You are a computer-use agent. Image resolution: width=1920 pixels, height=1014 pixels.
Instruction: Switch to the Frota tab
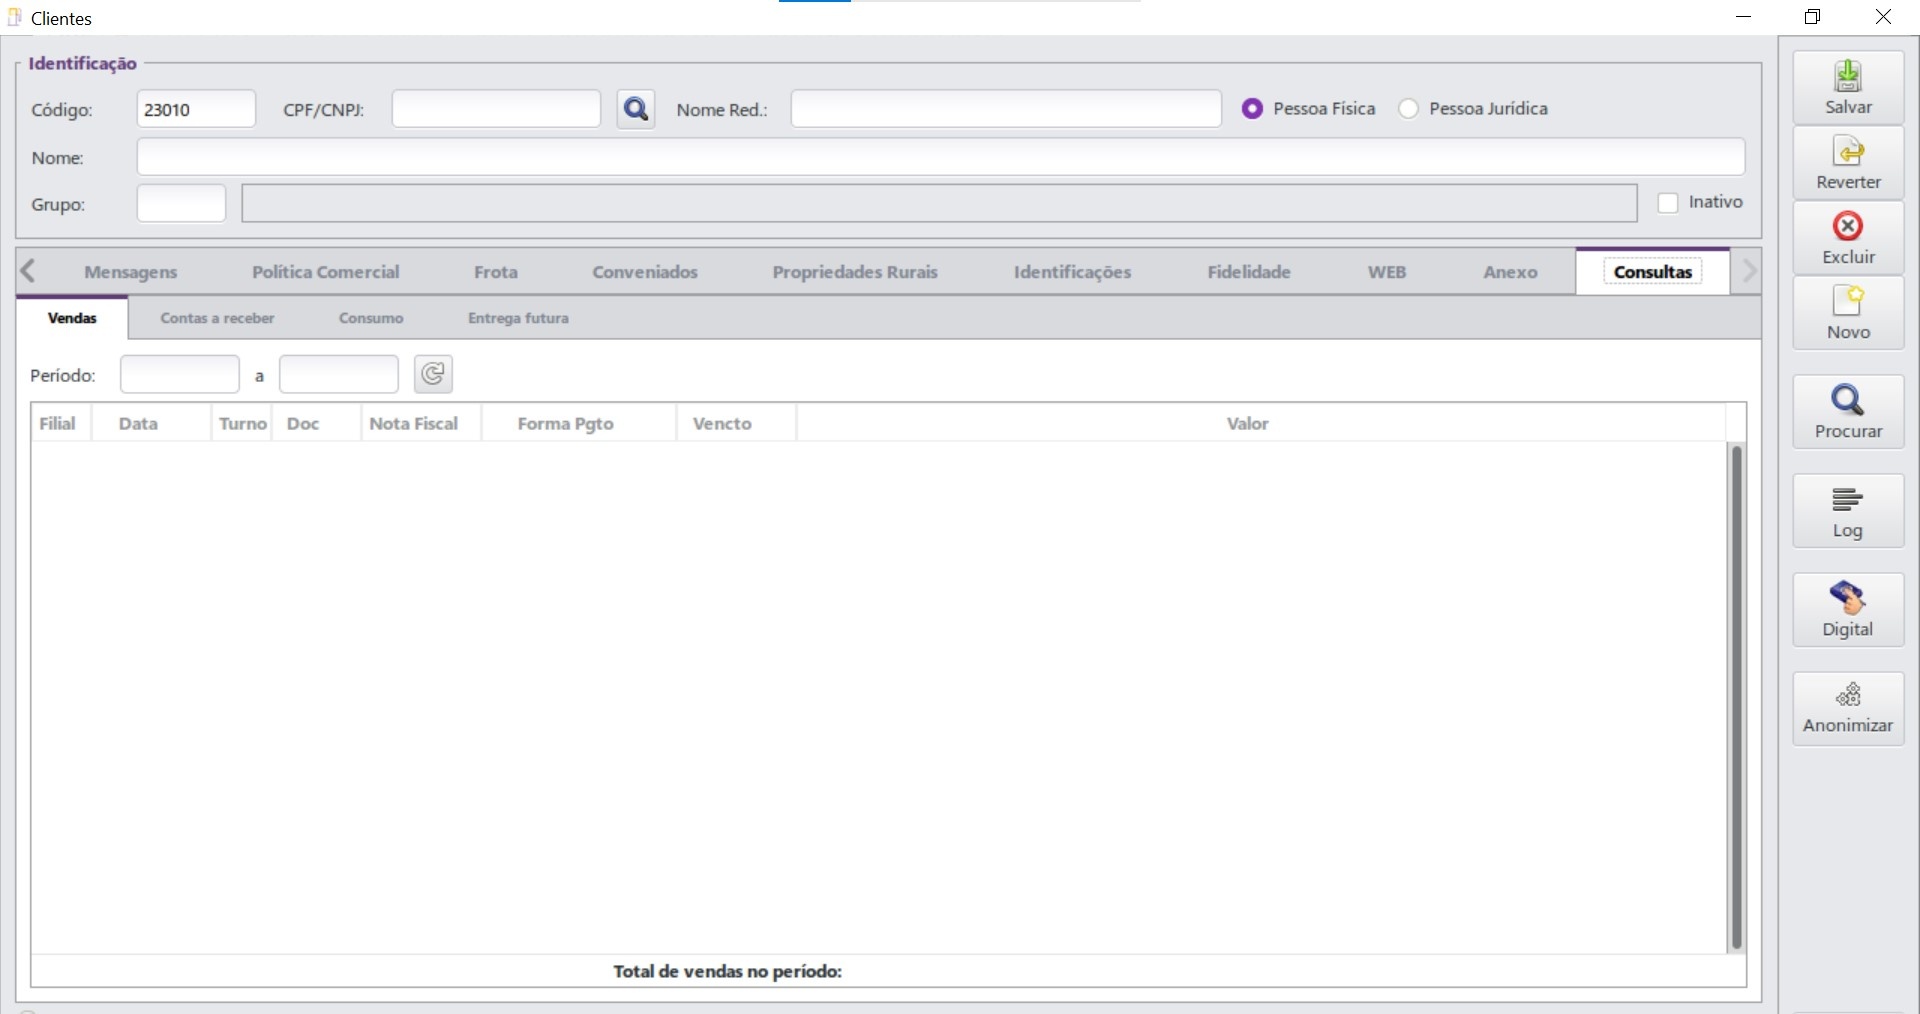[496, 272]
